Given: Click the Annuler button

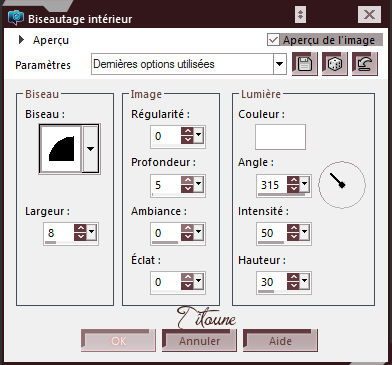Looking at the screenshot, I should pyautogui.click(x=199, y=340).
